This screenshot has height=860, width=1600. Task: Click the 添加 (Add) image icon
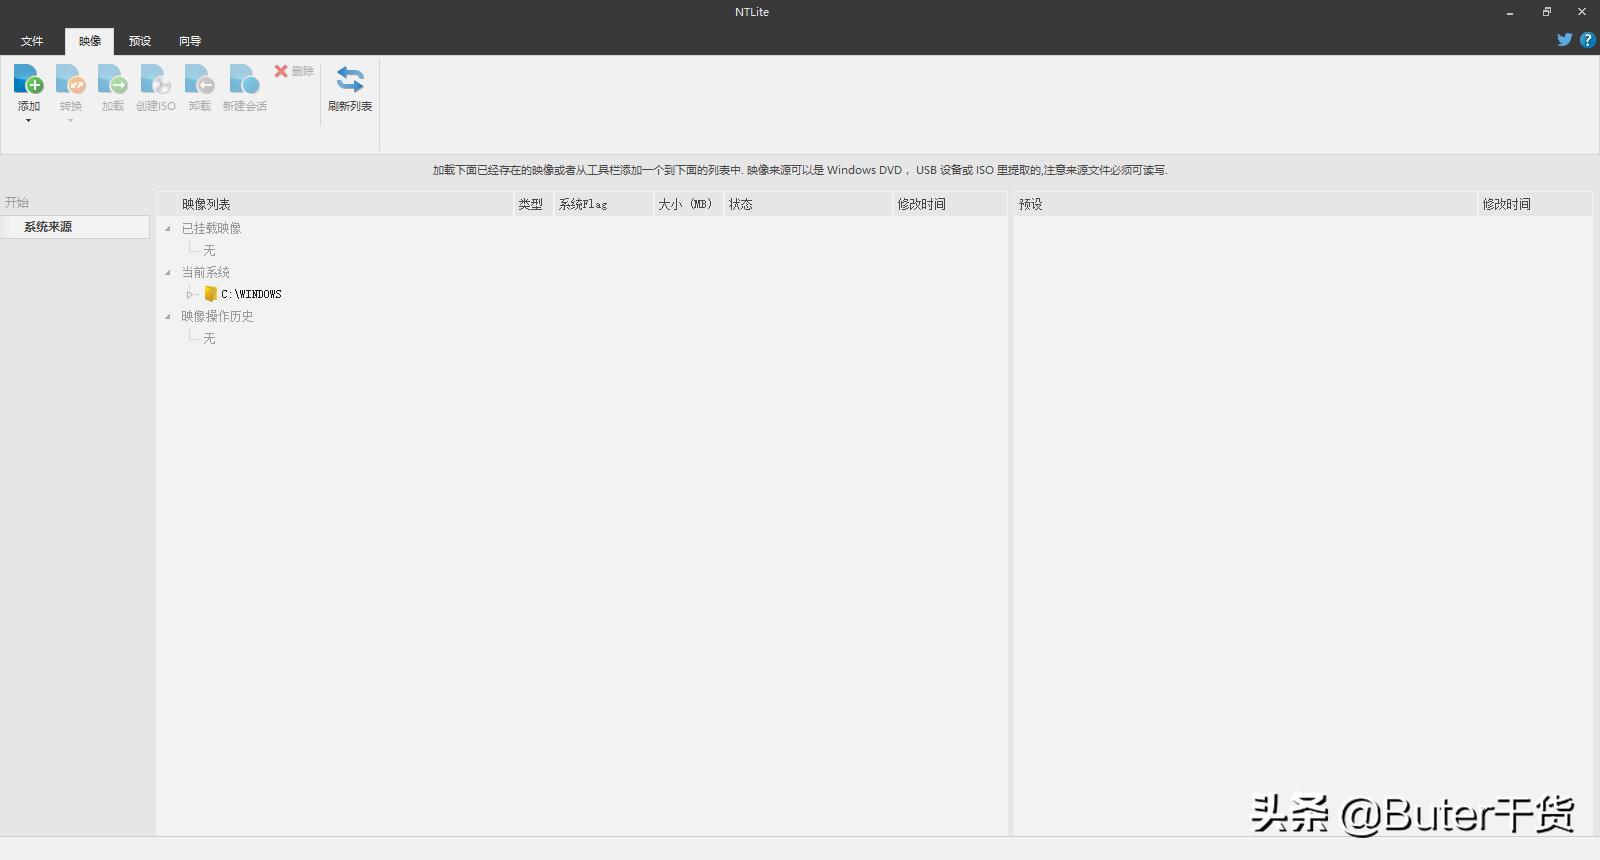click(28, 79)
